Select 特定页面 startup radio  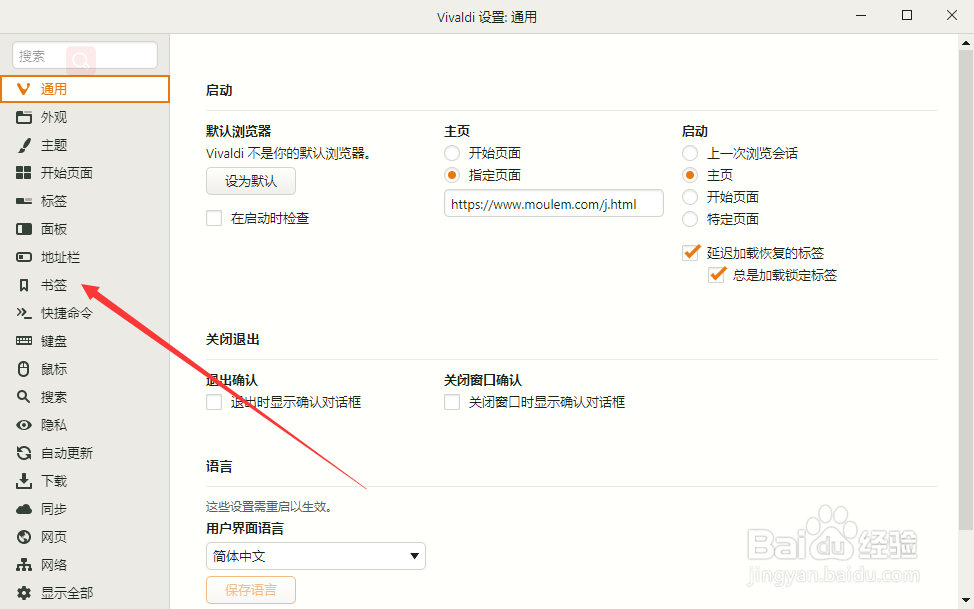690,219
